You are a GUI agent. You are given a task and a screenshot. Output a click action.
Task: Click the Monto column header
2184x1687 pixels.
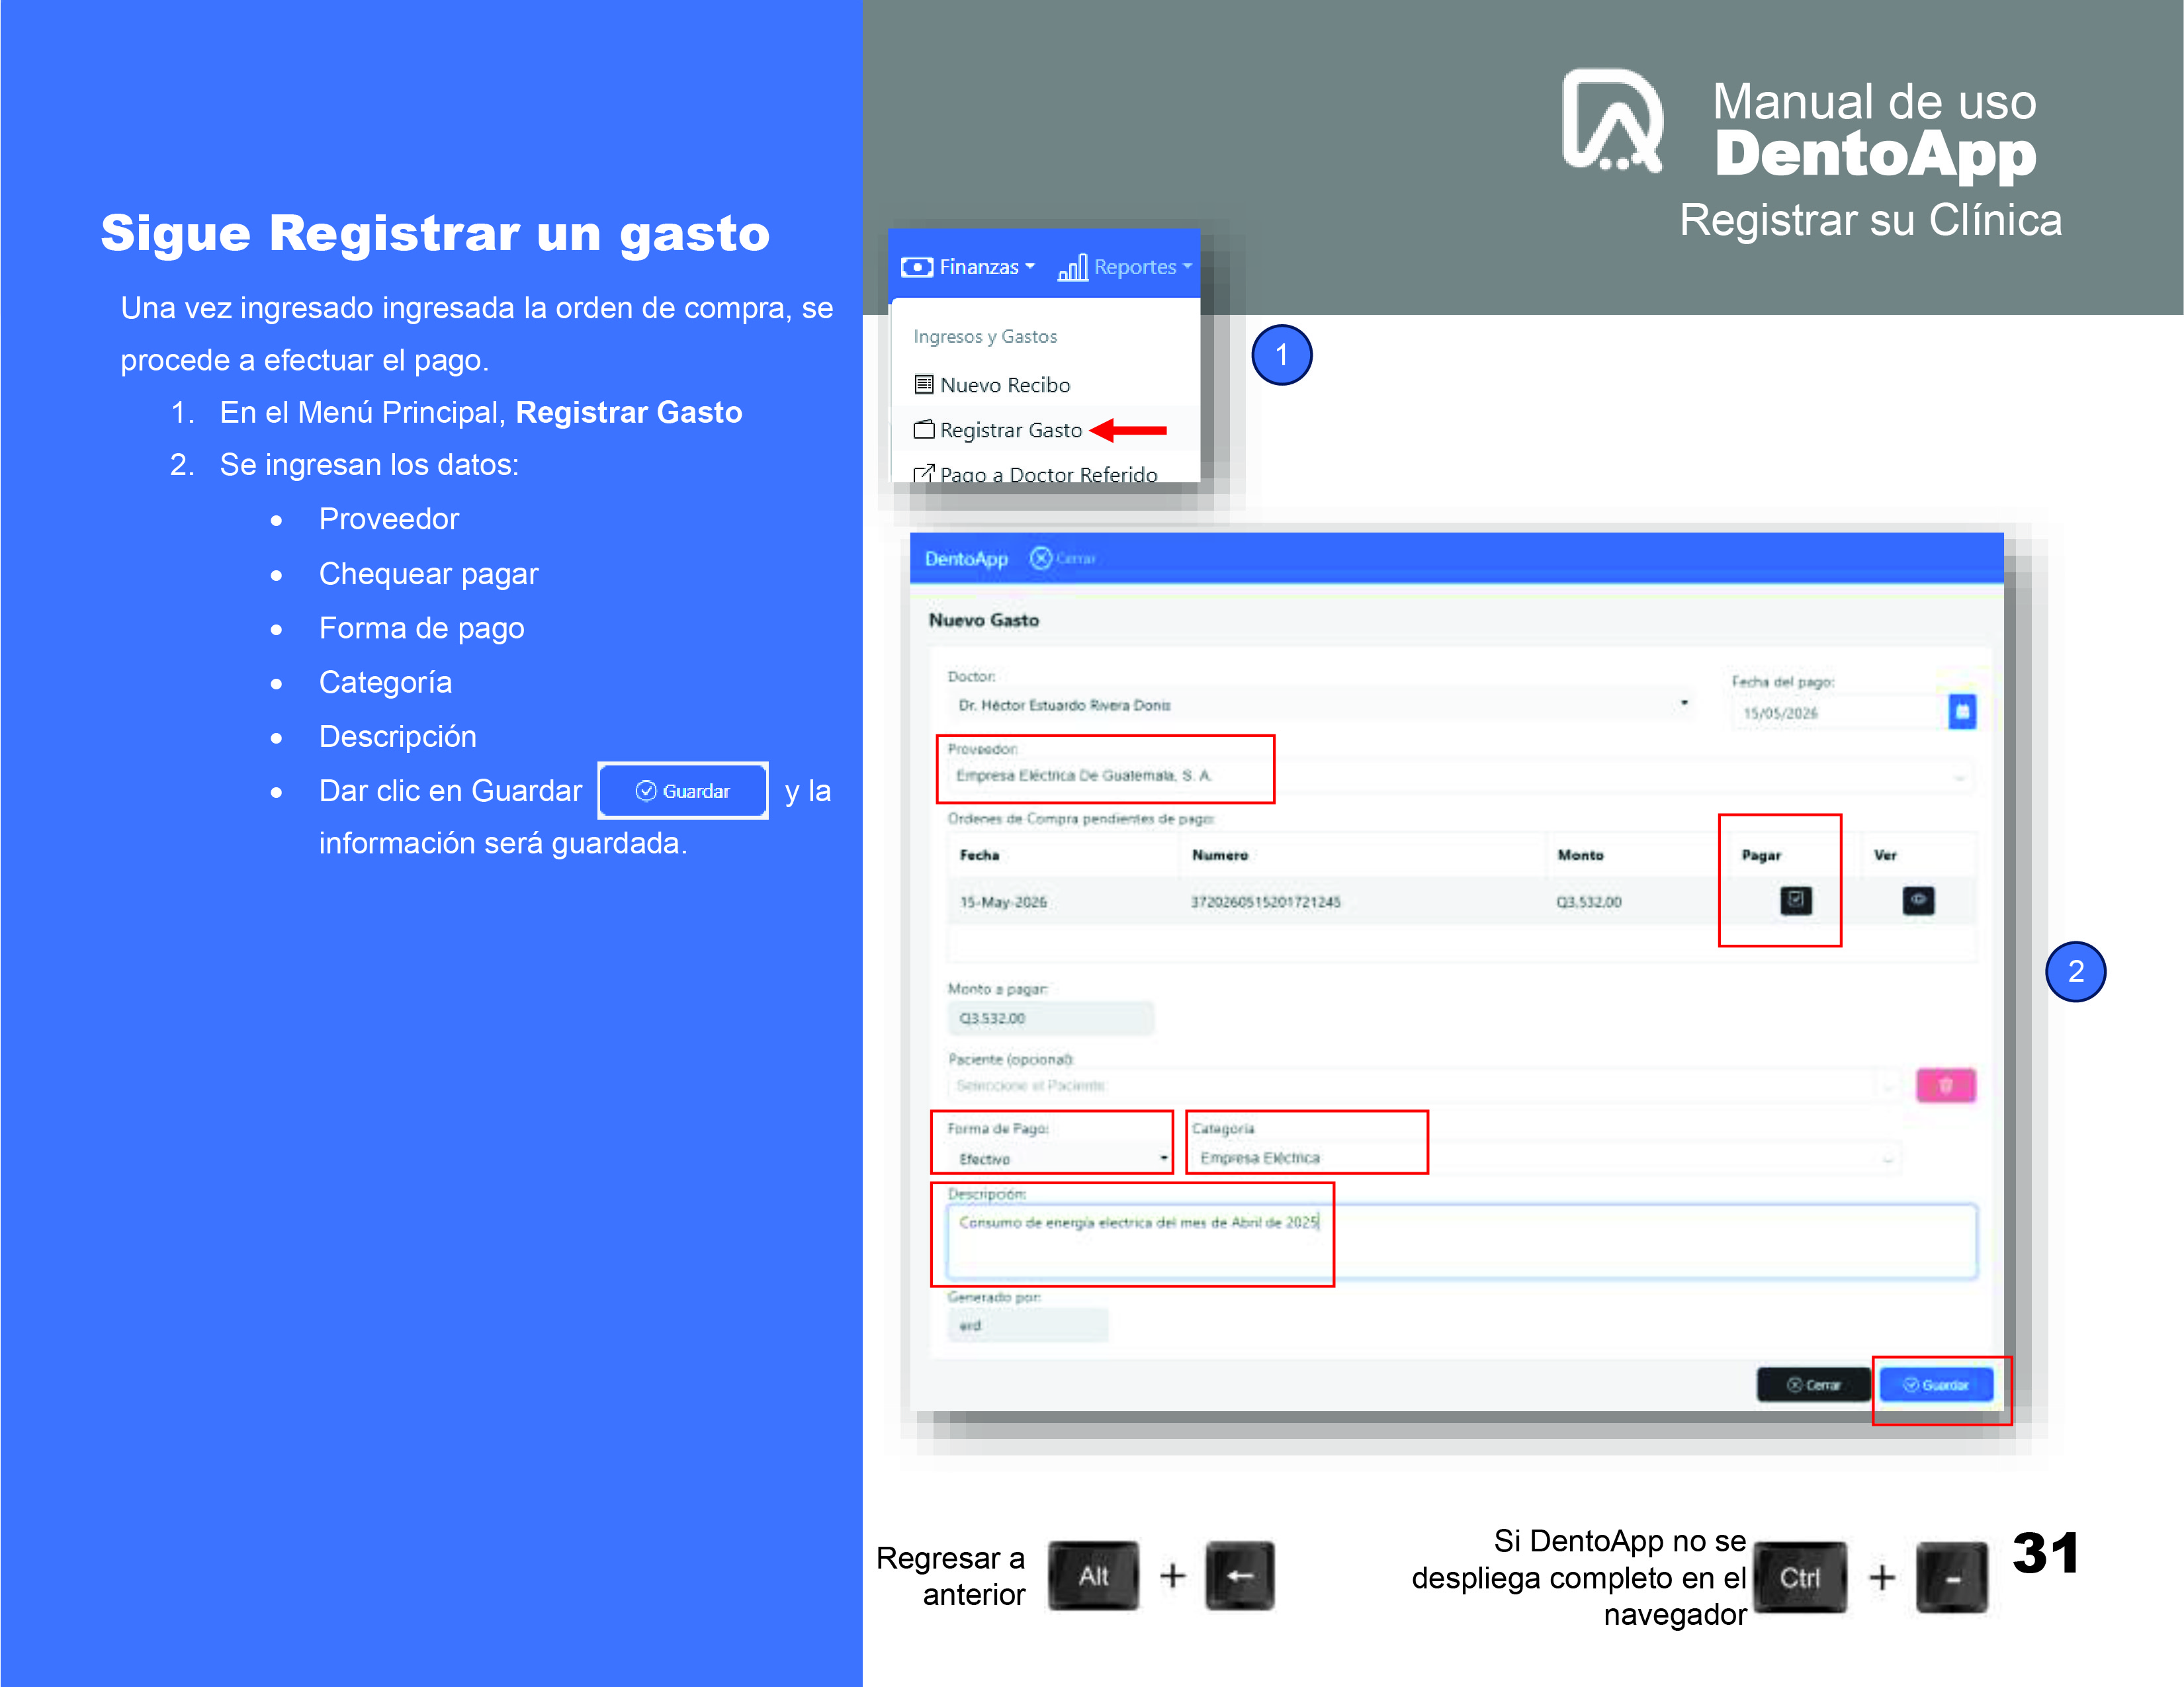tap(1580, 855)
